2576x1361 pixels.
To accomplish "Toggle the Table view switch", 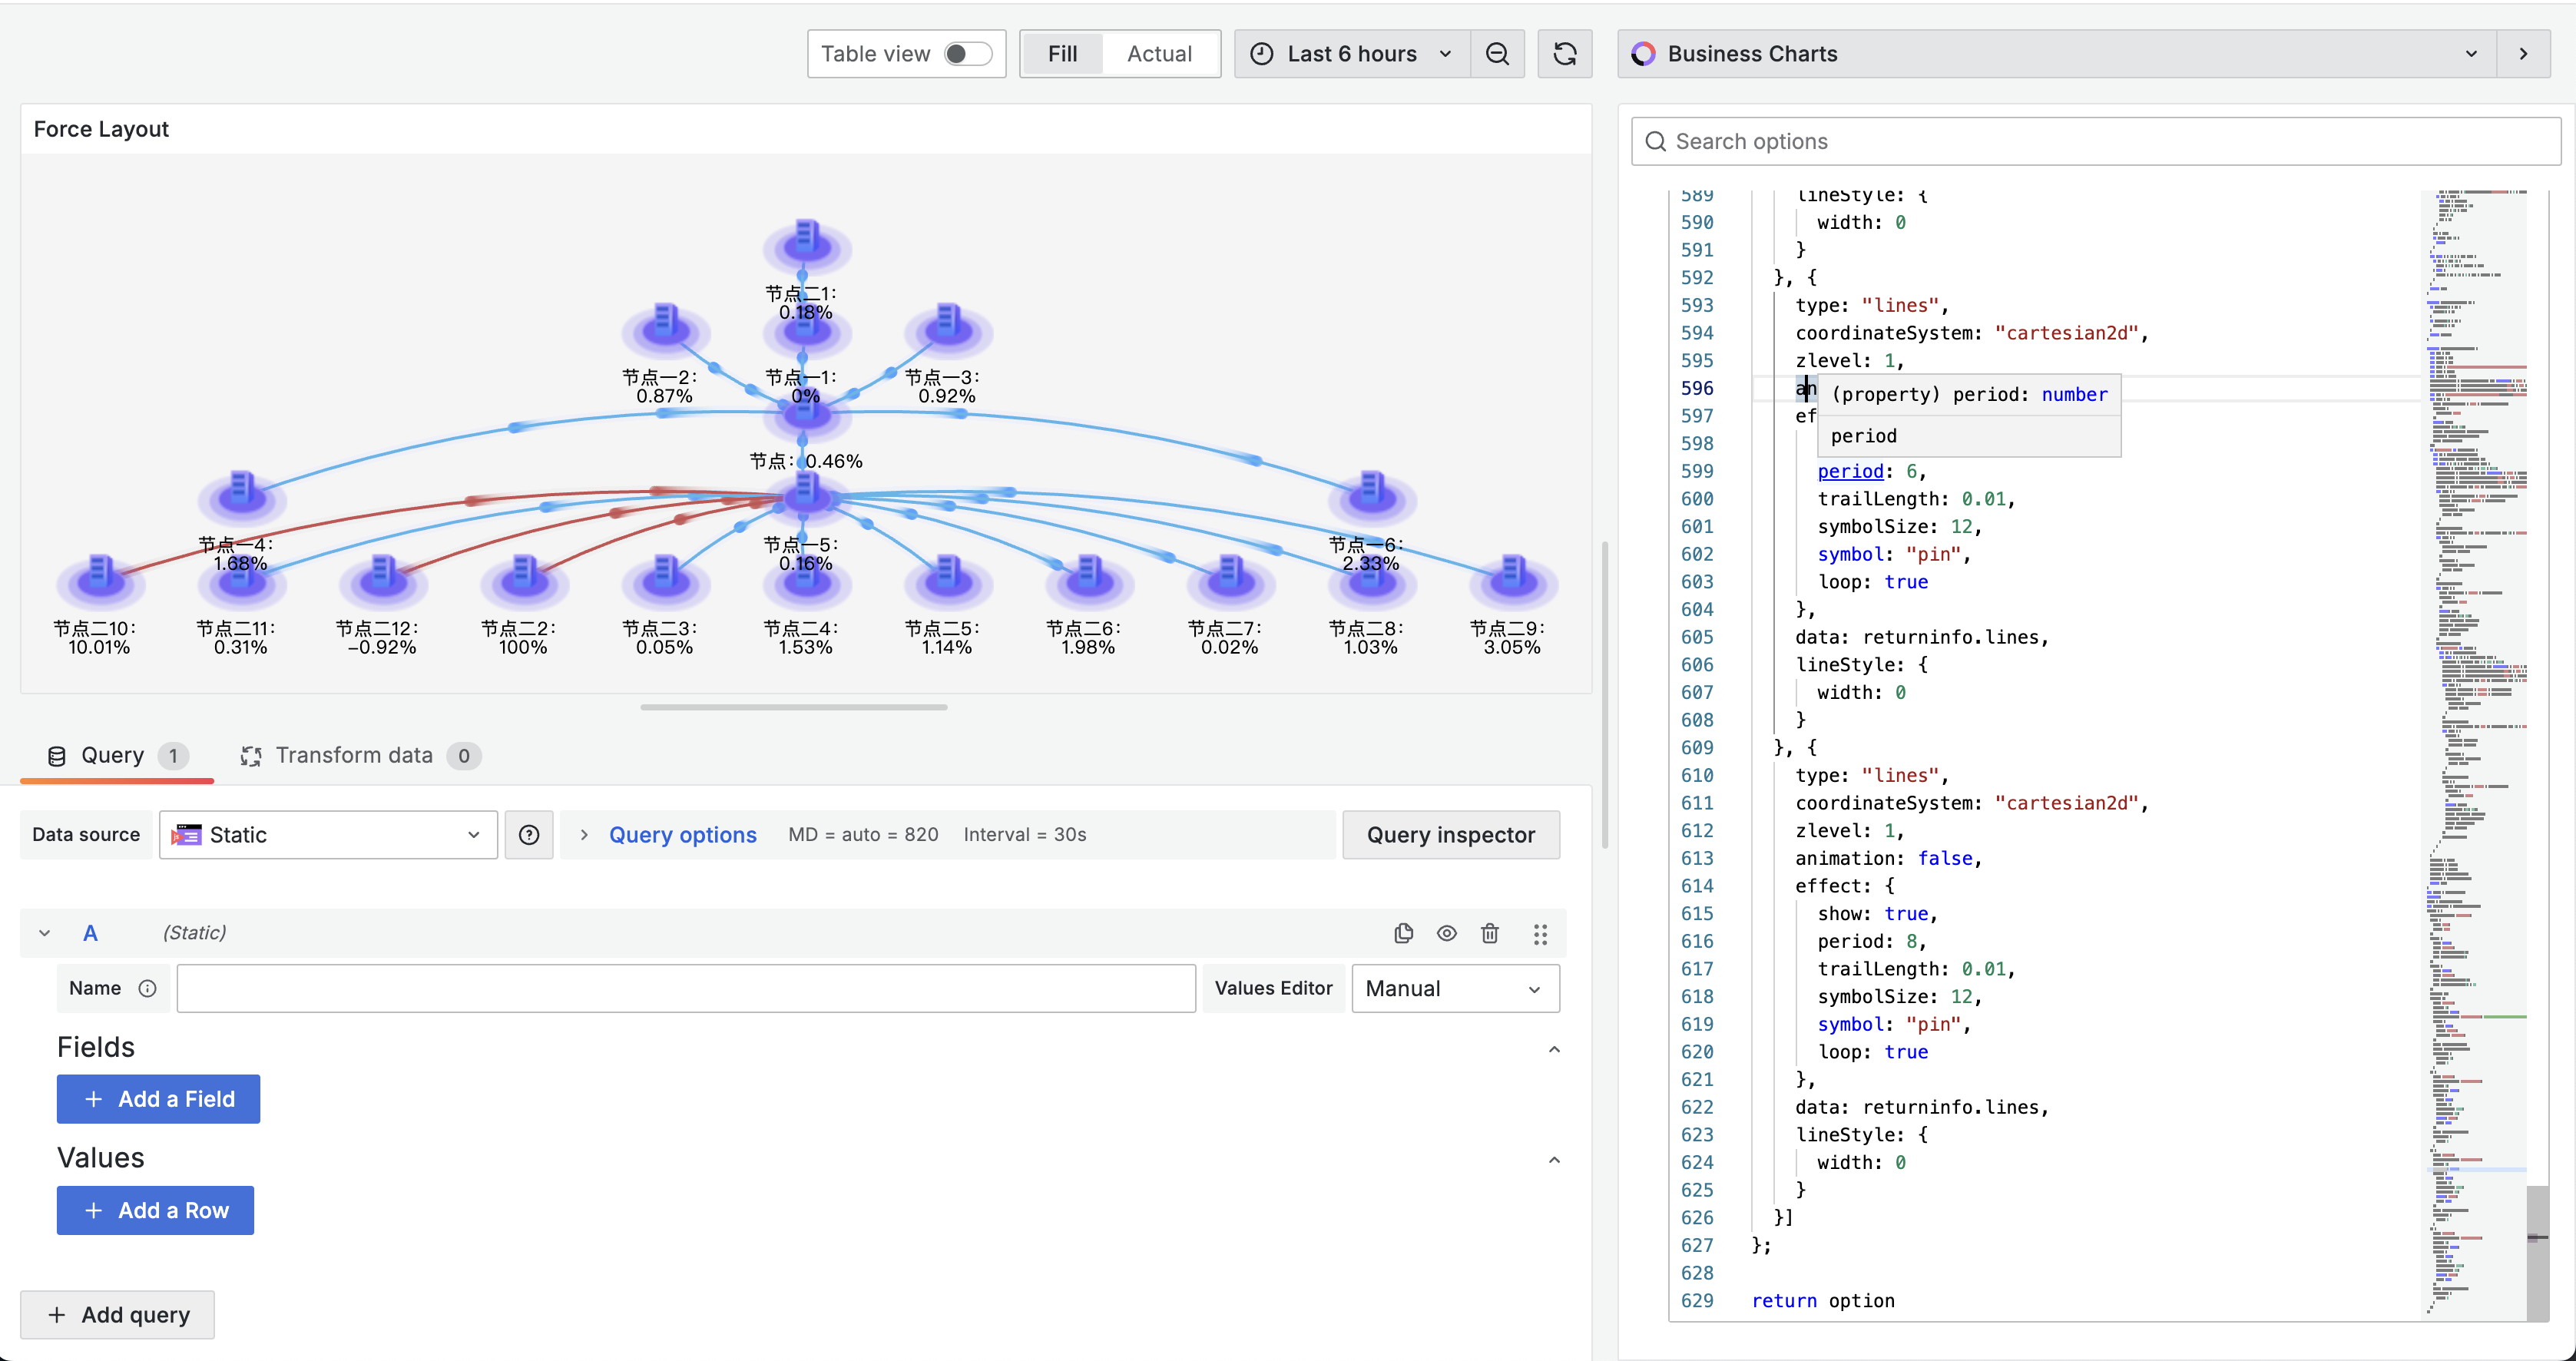I will point(966,54).
